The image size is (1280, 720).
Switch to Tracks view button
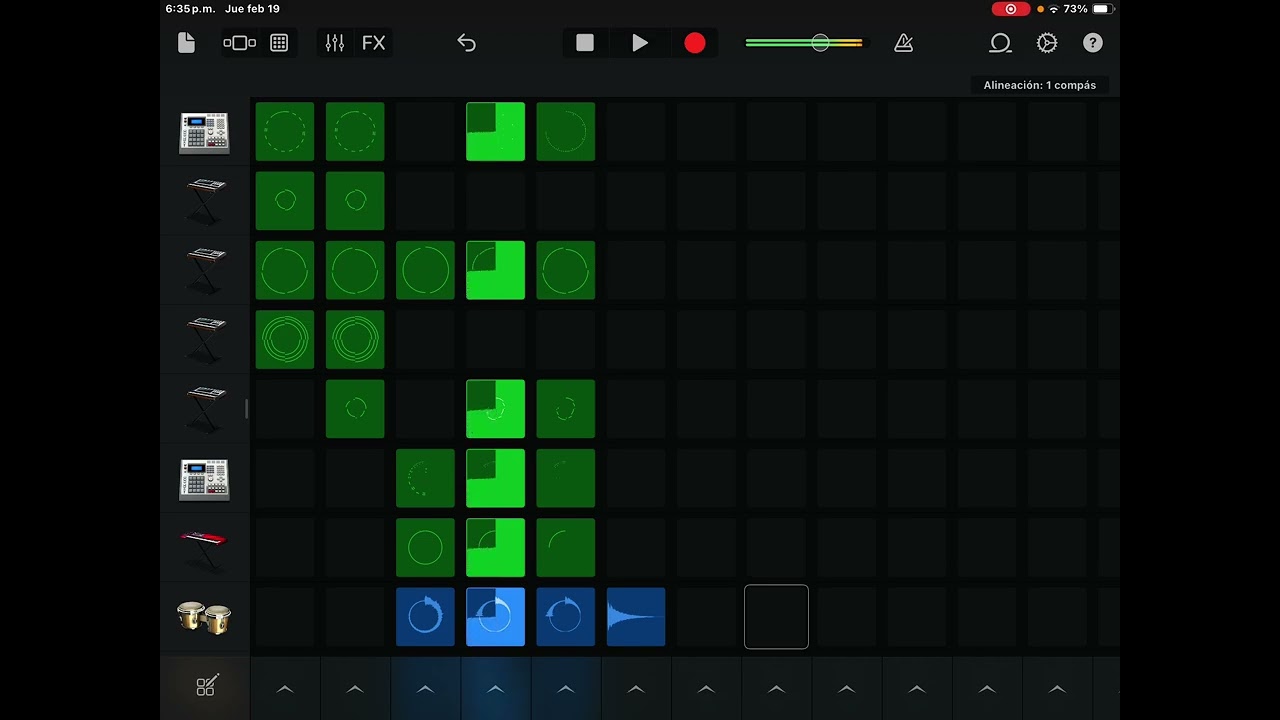[240, 43]
